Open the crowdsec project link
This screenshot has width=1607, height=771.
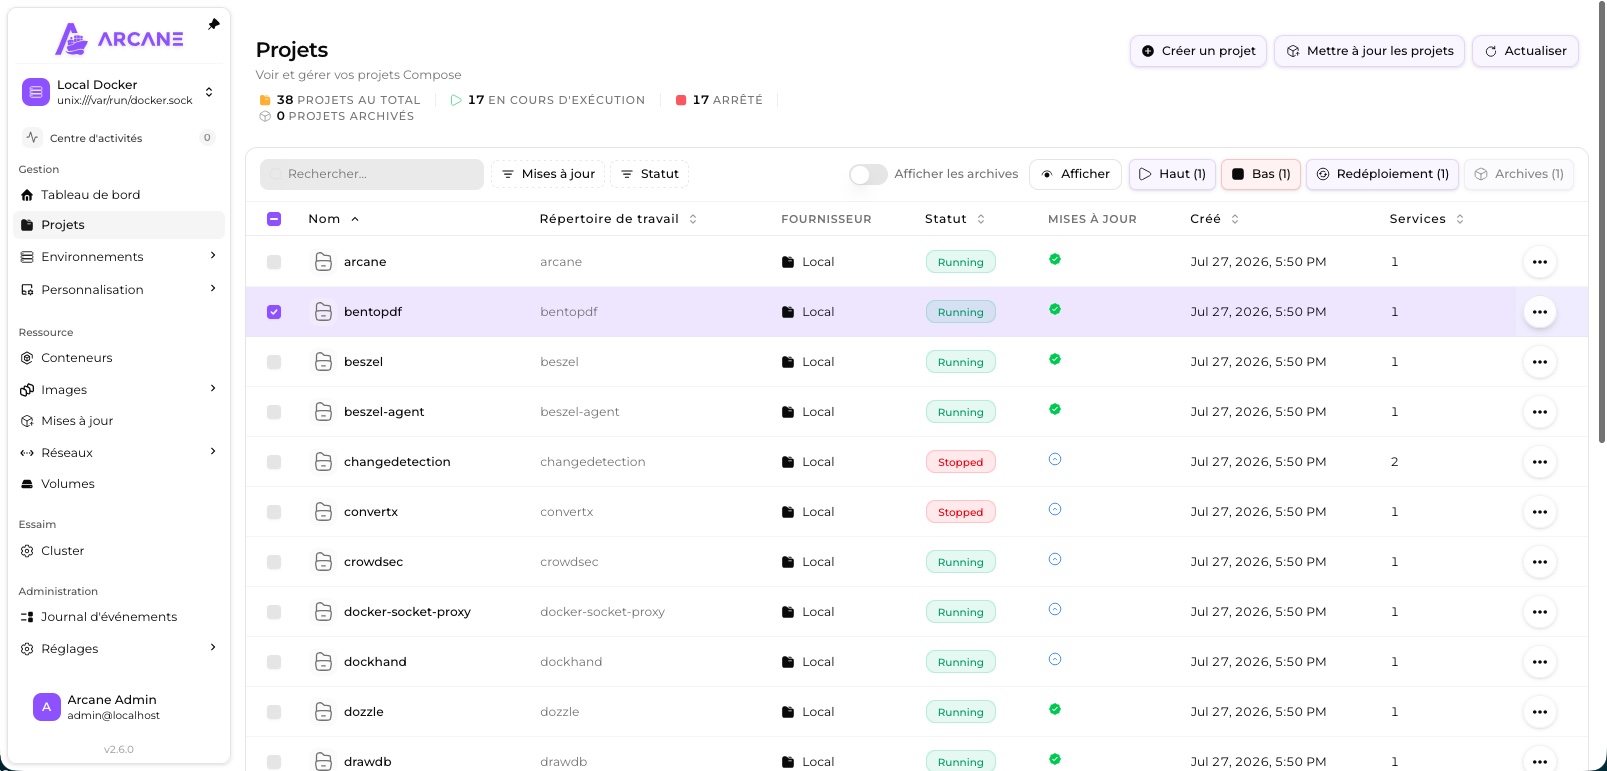pos(373,562)
